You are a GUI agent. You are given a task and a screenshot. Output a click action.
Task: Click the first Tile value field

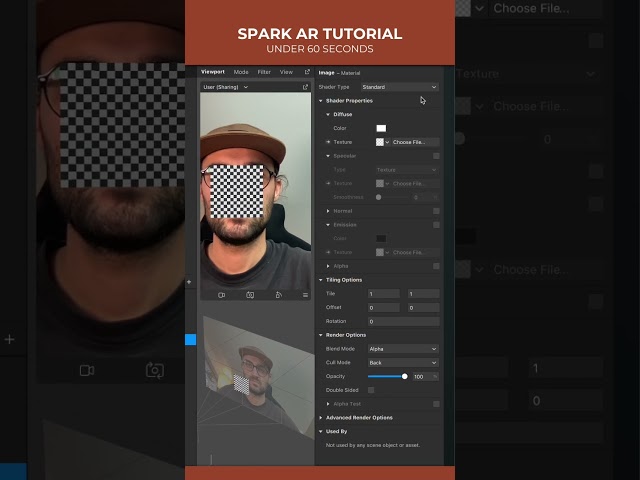pos(384,294)
